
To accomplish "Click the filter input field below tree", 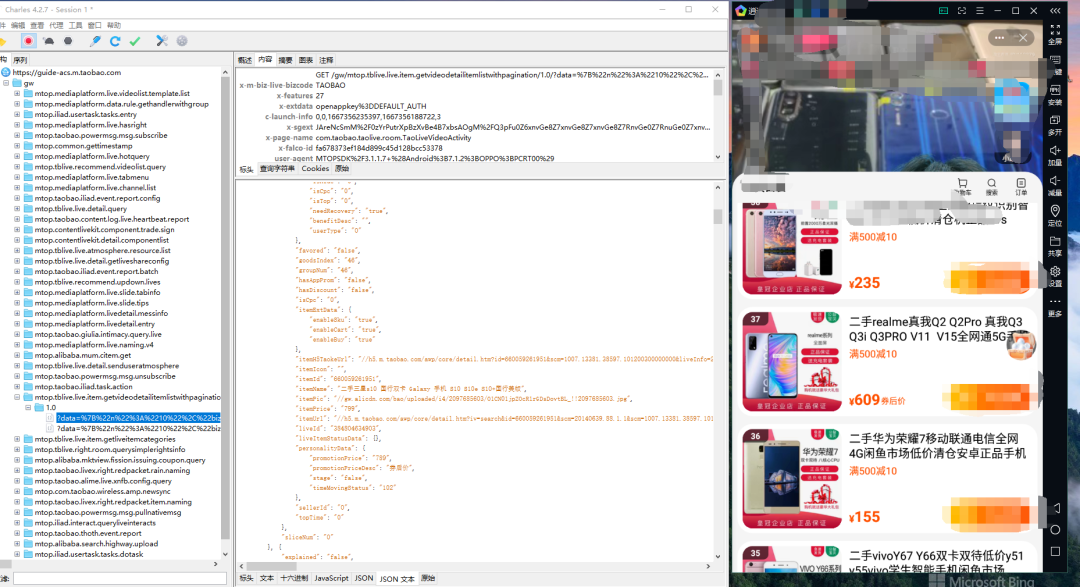I will (119, 579).
